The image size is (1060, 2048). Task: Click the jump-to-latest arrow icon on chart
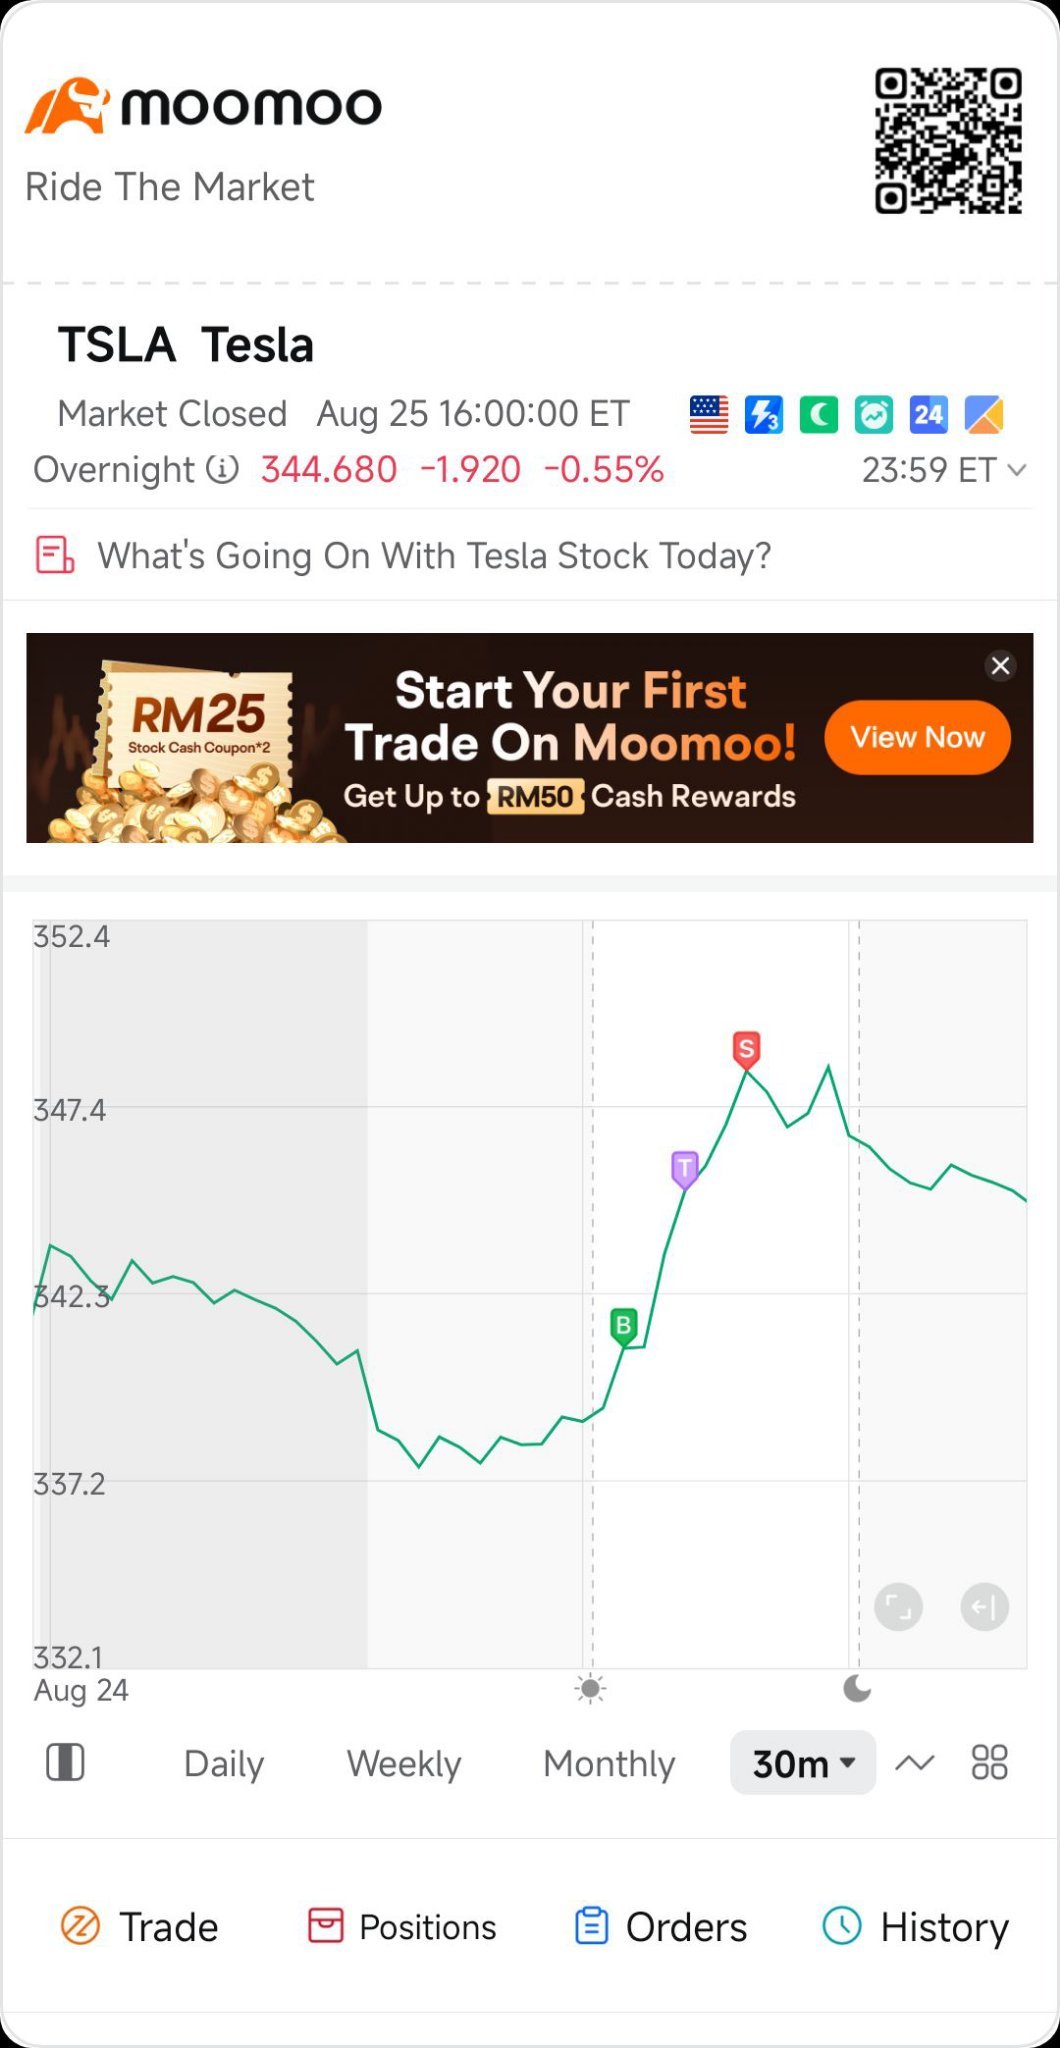tap(985, 1607)
